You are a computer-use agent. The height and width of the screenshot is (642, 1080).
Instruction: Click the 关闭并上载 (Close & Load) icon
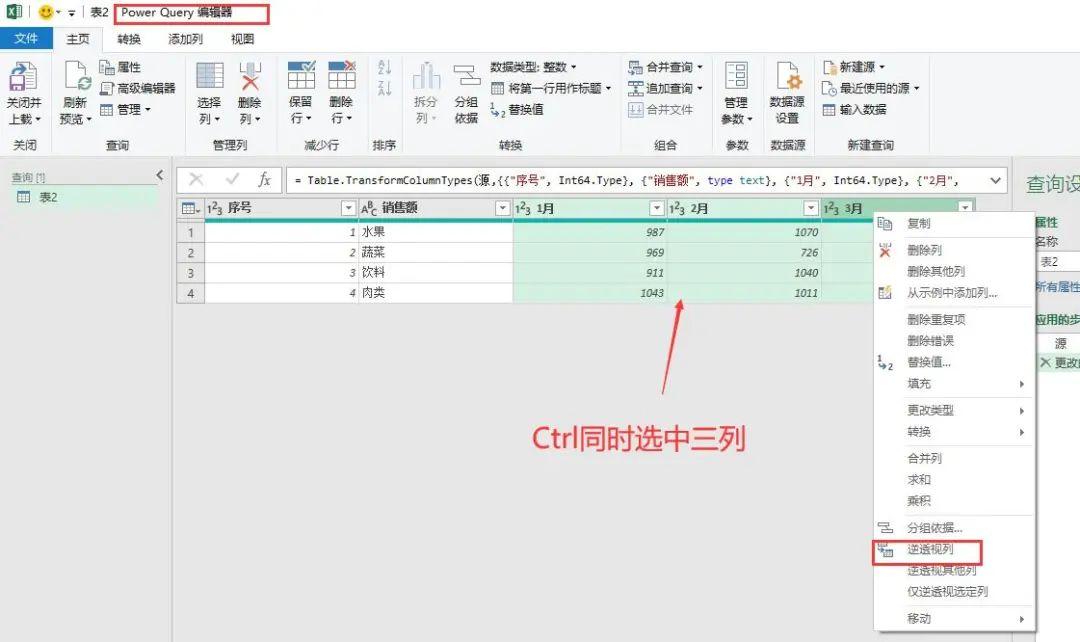(23, 78)
